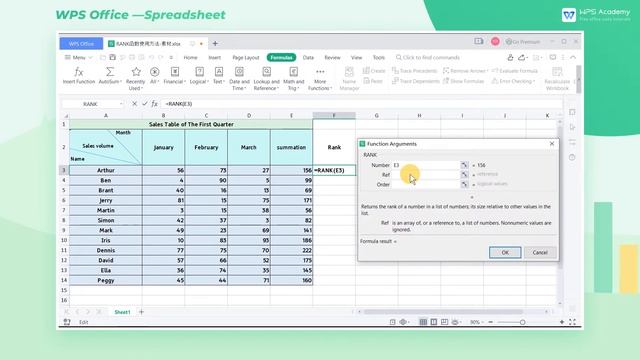The width and height of the screenshot is (640, 360).
Task: Click the user avatar icon
Action: click(495, 42)
